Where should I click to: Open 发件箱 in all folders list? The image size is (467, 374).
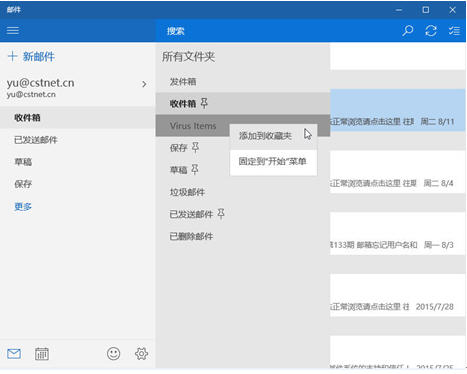[243, 81]
